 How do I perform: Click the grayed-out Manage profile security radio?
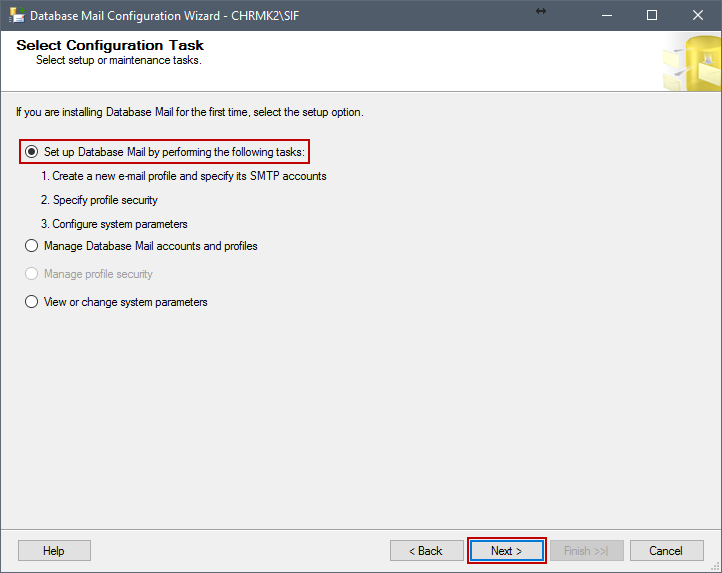pos(31,274)
